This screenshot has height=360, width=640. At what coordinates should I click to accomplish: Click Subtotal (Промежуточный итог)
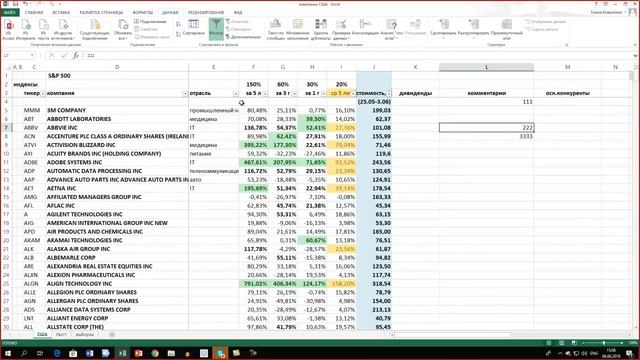[x=507, y=29]
